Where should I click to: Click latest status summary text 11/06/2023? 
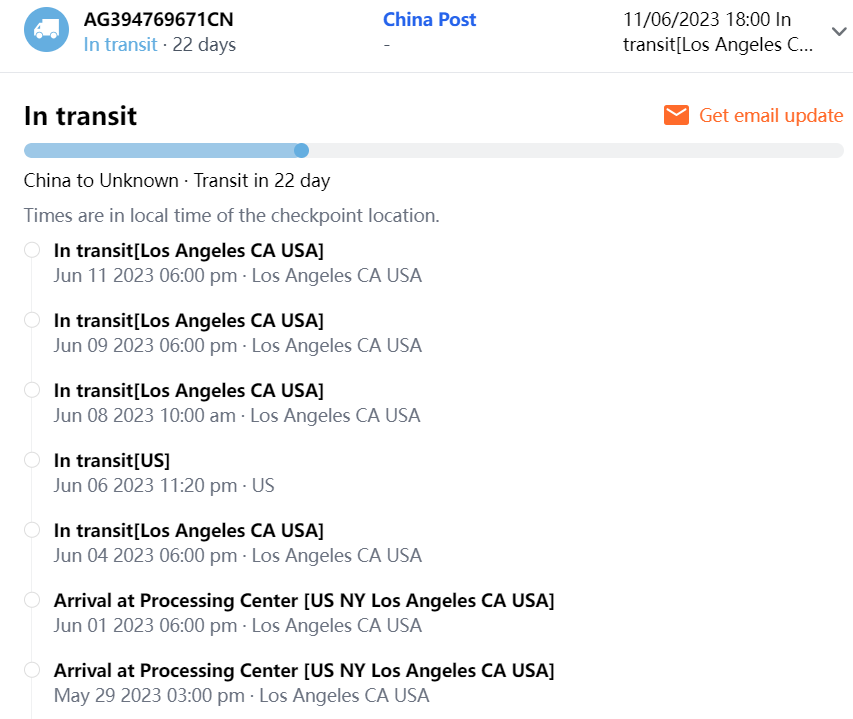click(717, 32)
